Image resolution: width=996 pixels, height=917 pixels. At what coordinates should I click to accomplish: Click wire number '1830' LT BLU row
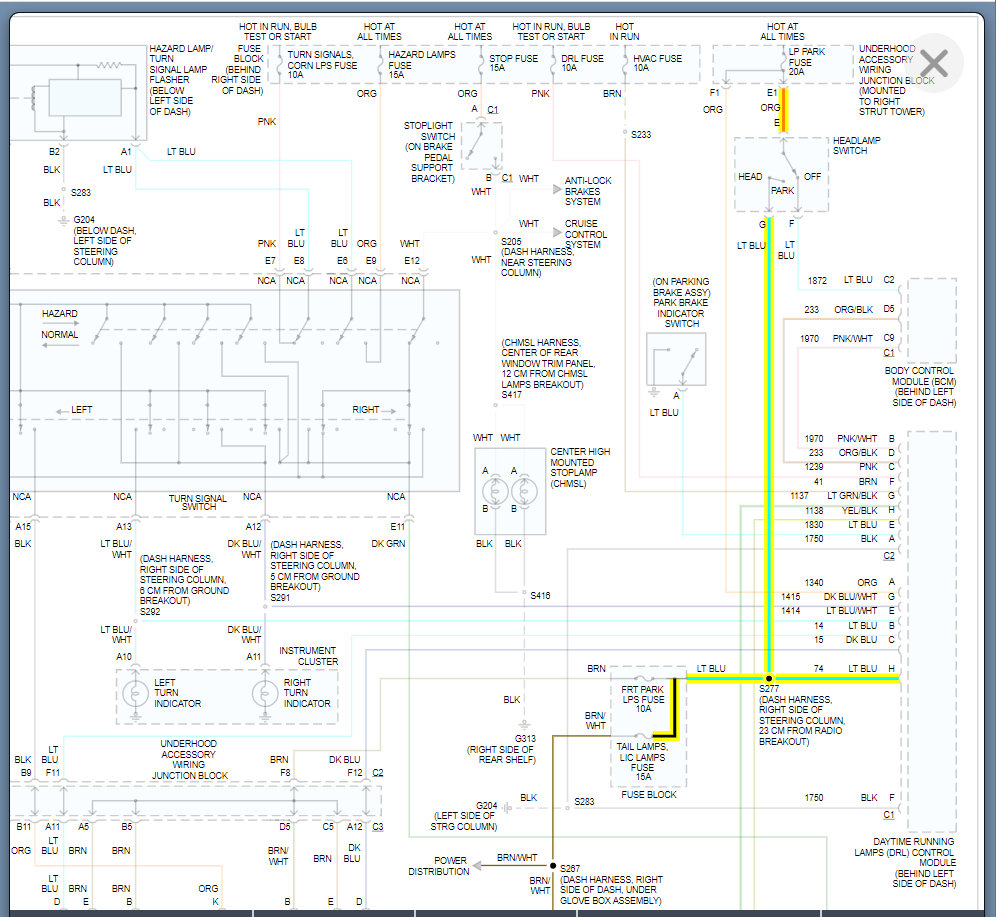tap(814, 525)
